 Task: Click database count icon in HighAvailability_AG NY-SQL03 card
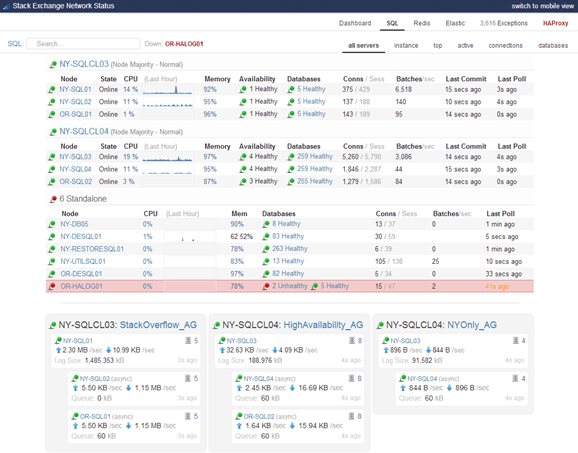[352, 341]
